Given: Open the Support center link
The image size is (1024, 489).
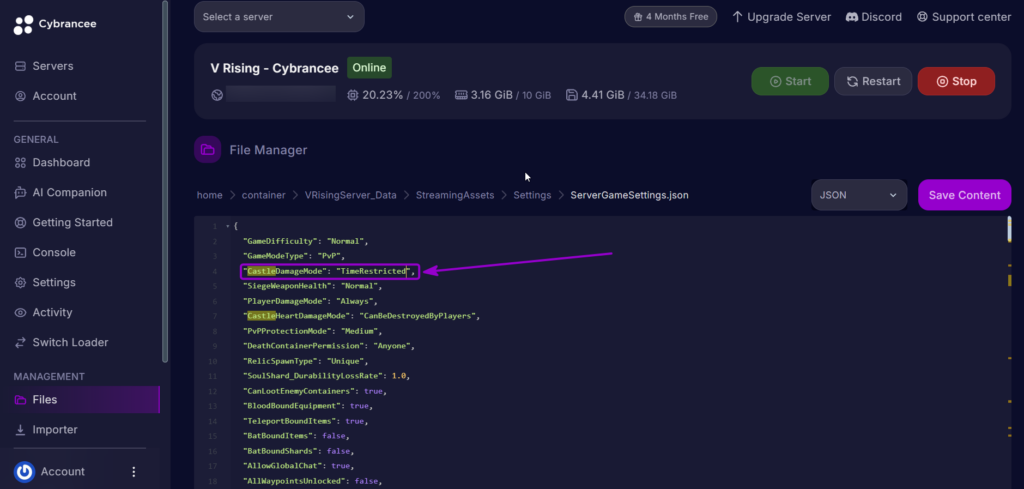Looking at the screenshot, I should point(963,17).
